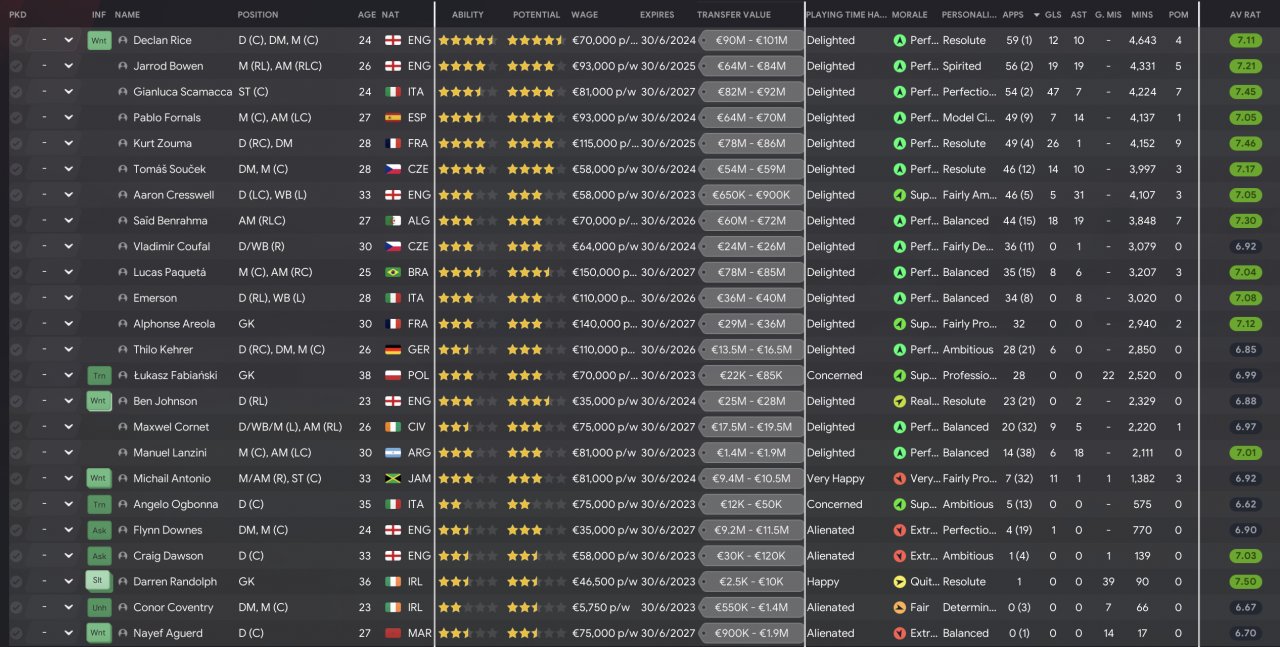
Task: Click Declan Rice's 'Wnt' info status icon
Action: (99, 40)
